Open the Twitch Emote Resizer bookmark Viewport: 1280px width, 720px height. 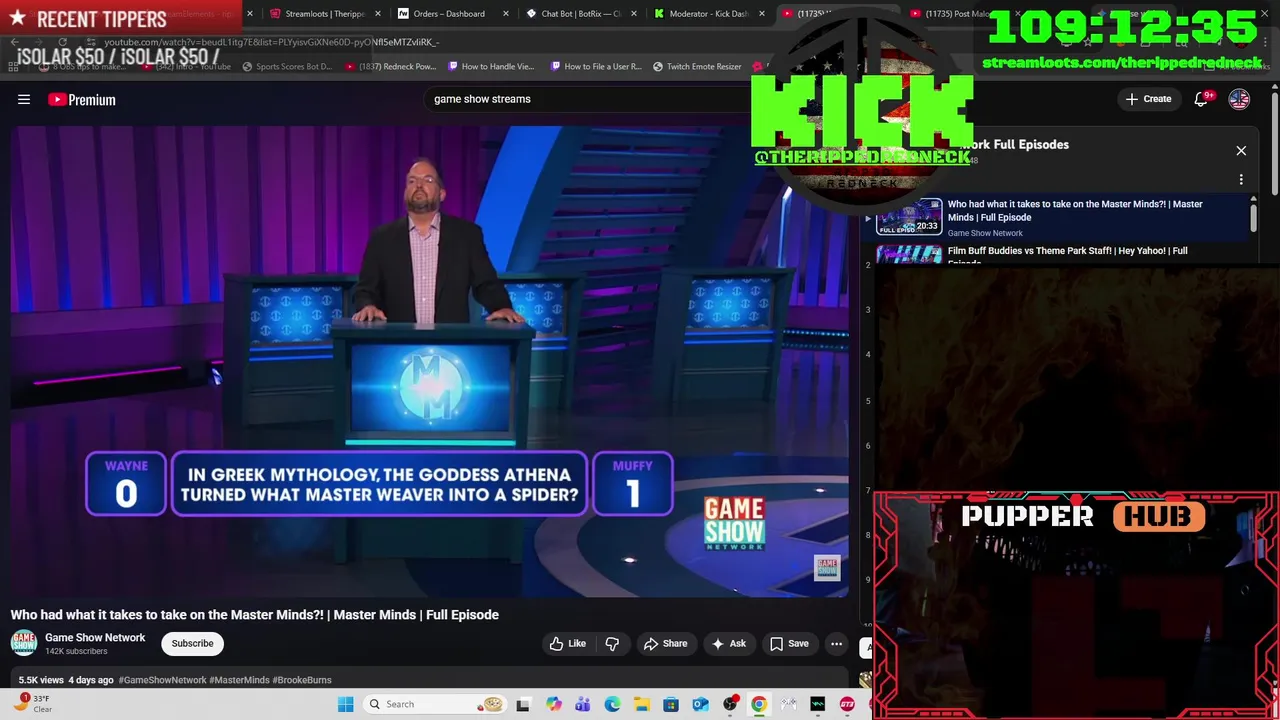(x=697, y=67)
